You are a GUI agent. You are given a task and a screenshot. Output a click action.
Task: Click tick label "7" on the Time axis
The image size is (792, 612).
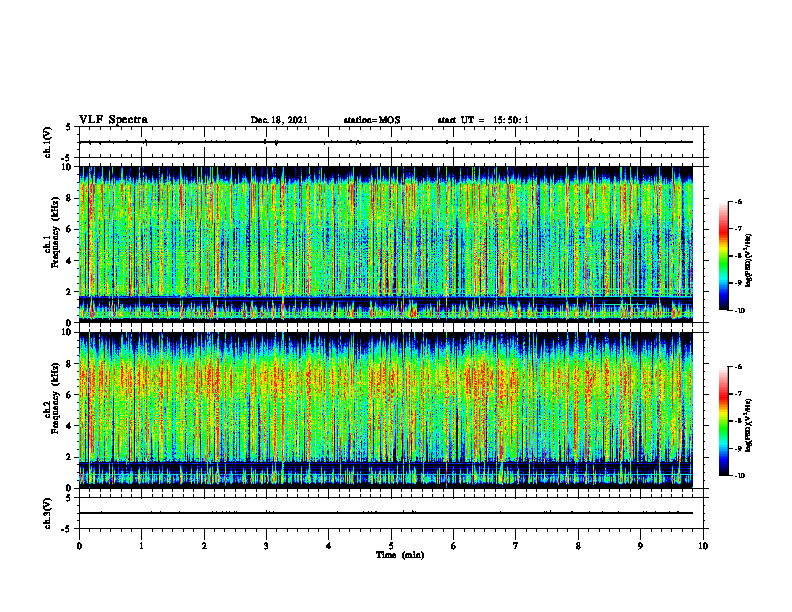tap(516, 546)
